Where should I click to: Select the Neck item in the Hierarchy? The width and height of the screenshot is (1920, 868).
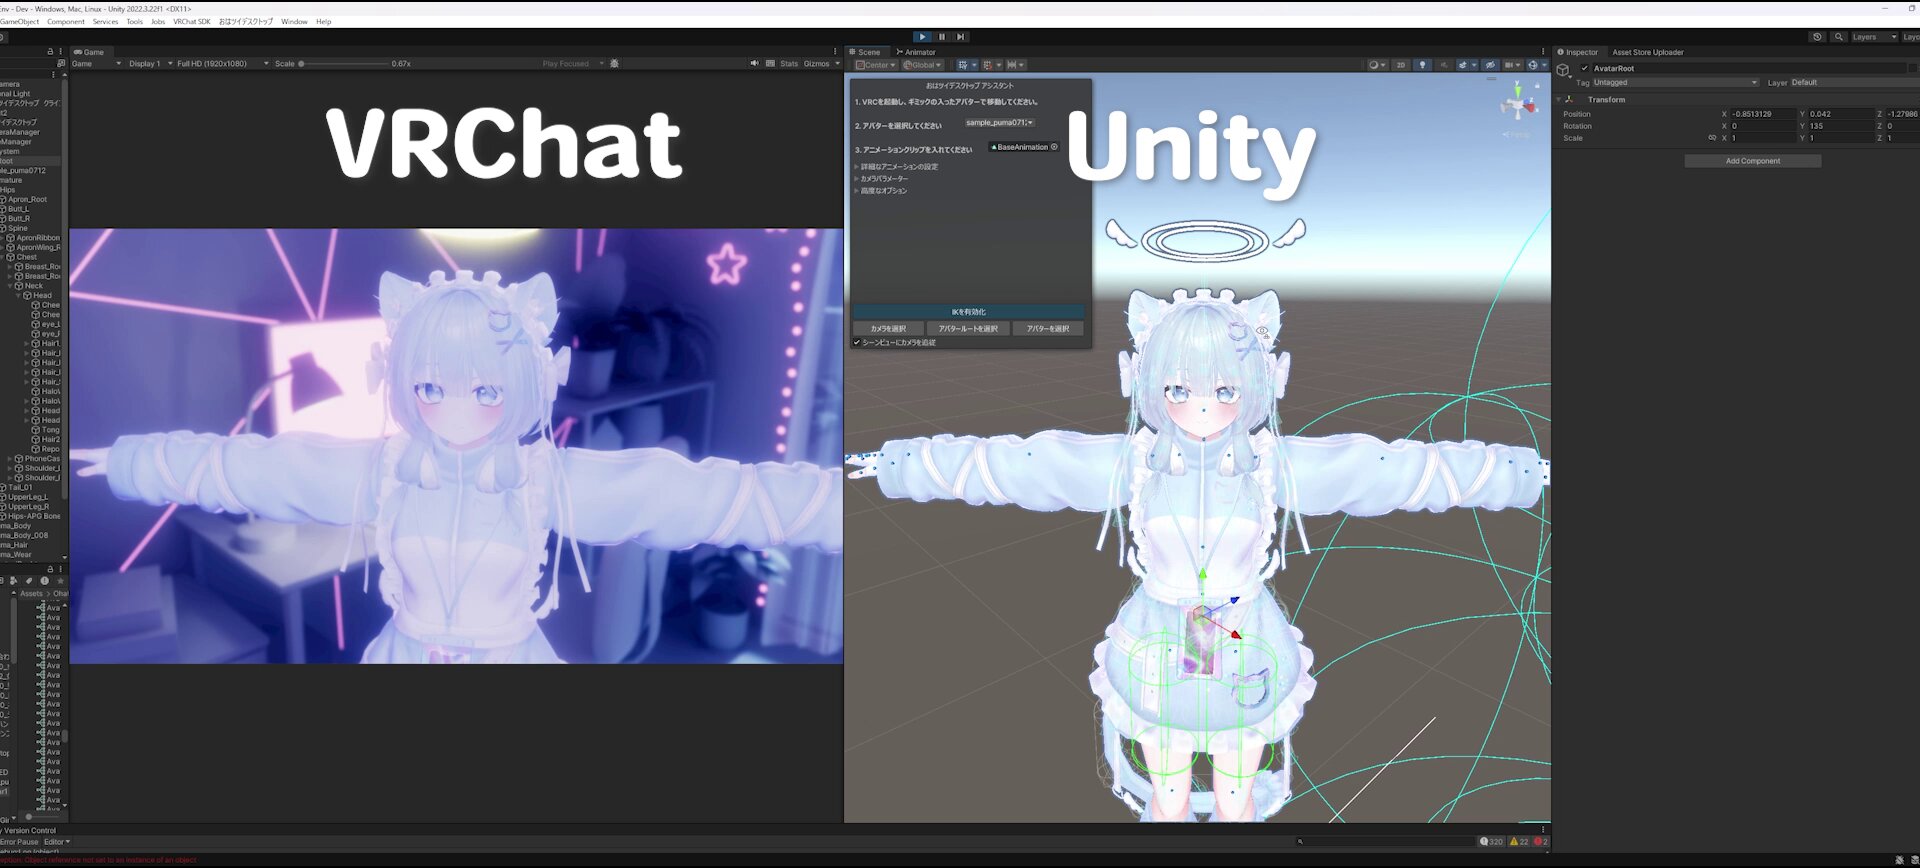[33, 286]
